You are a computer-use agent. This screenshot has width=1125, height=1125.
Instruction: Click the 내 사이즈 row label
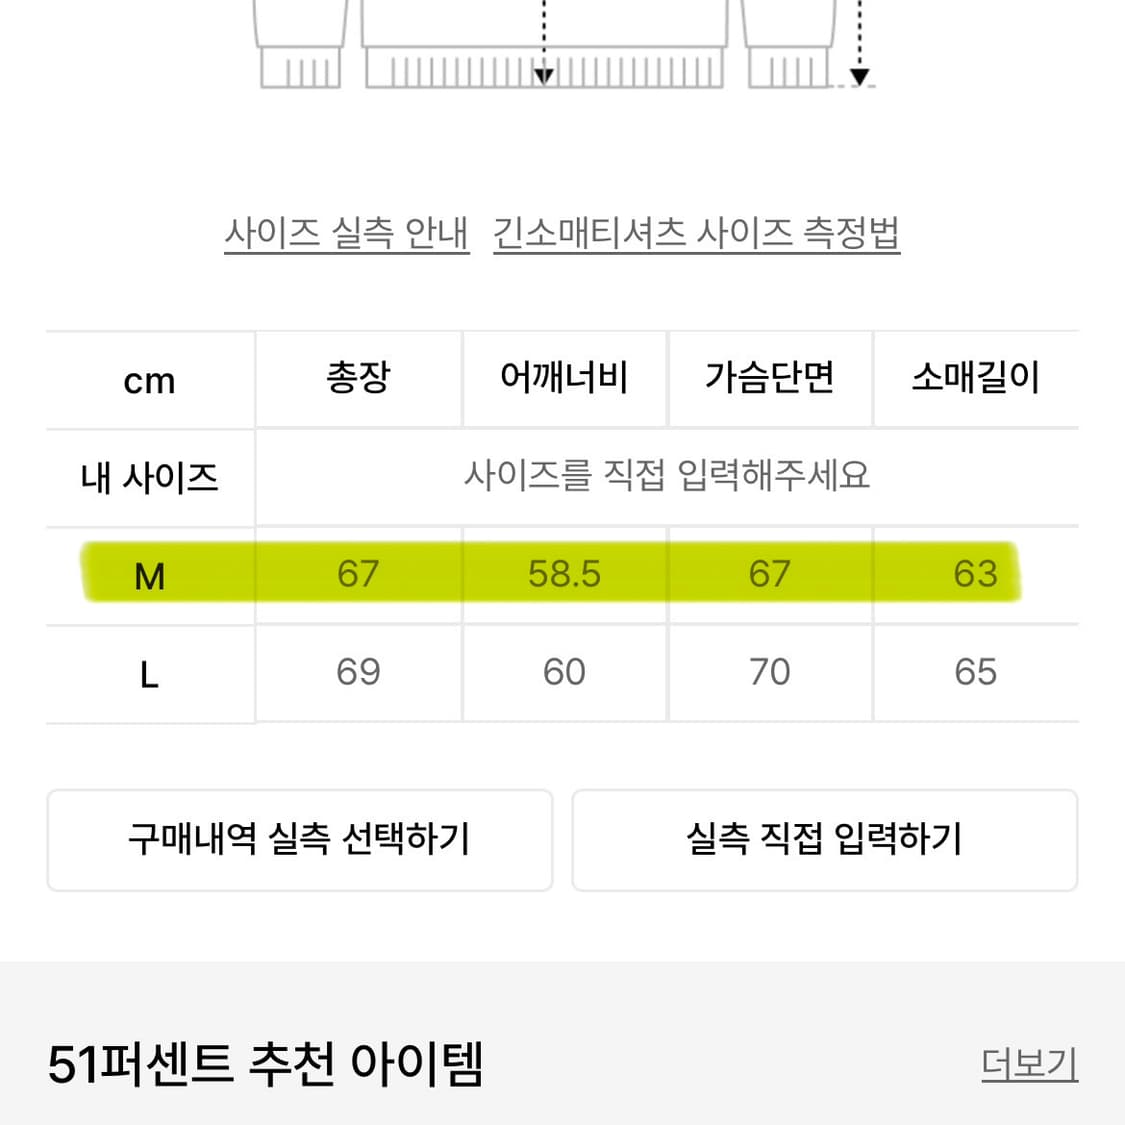pyautogui.click(x=148, y=478)
